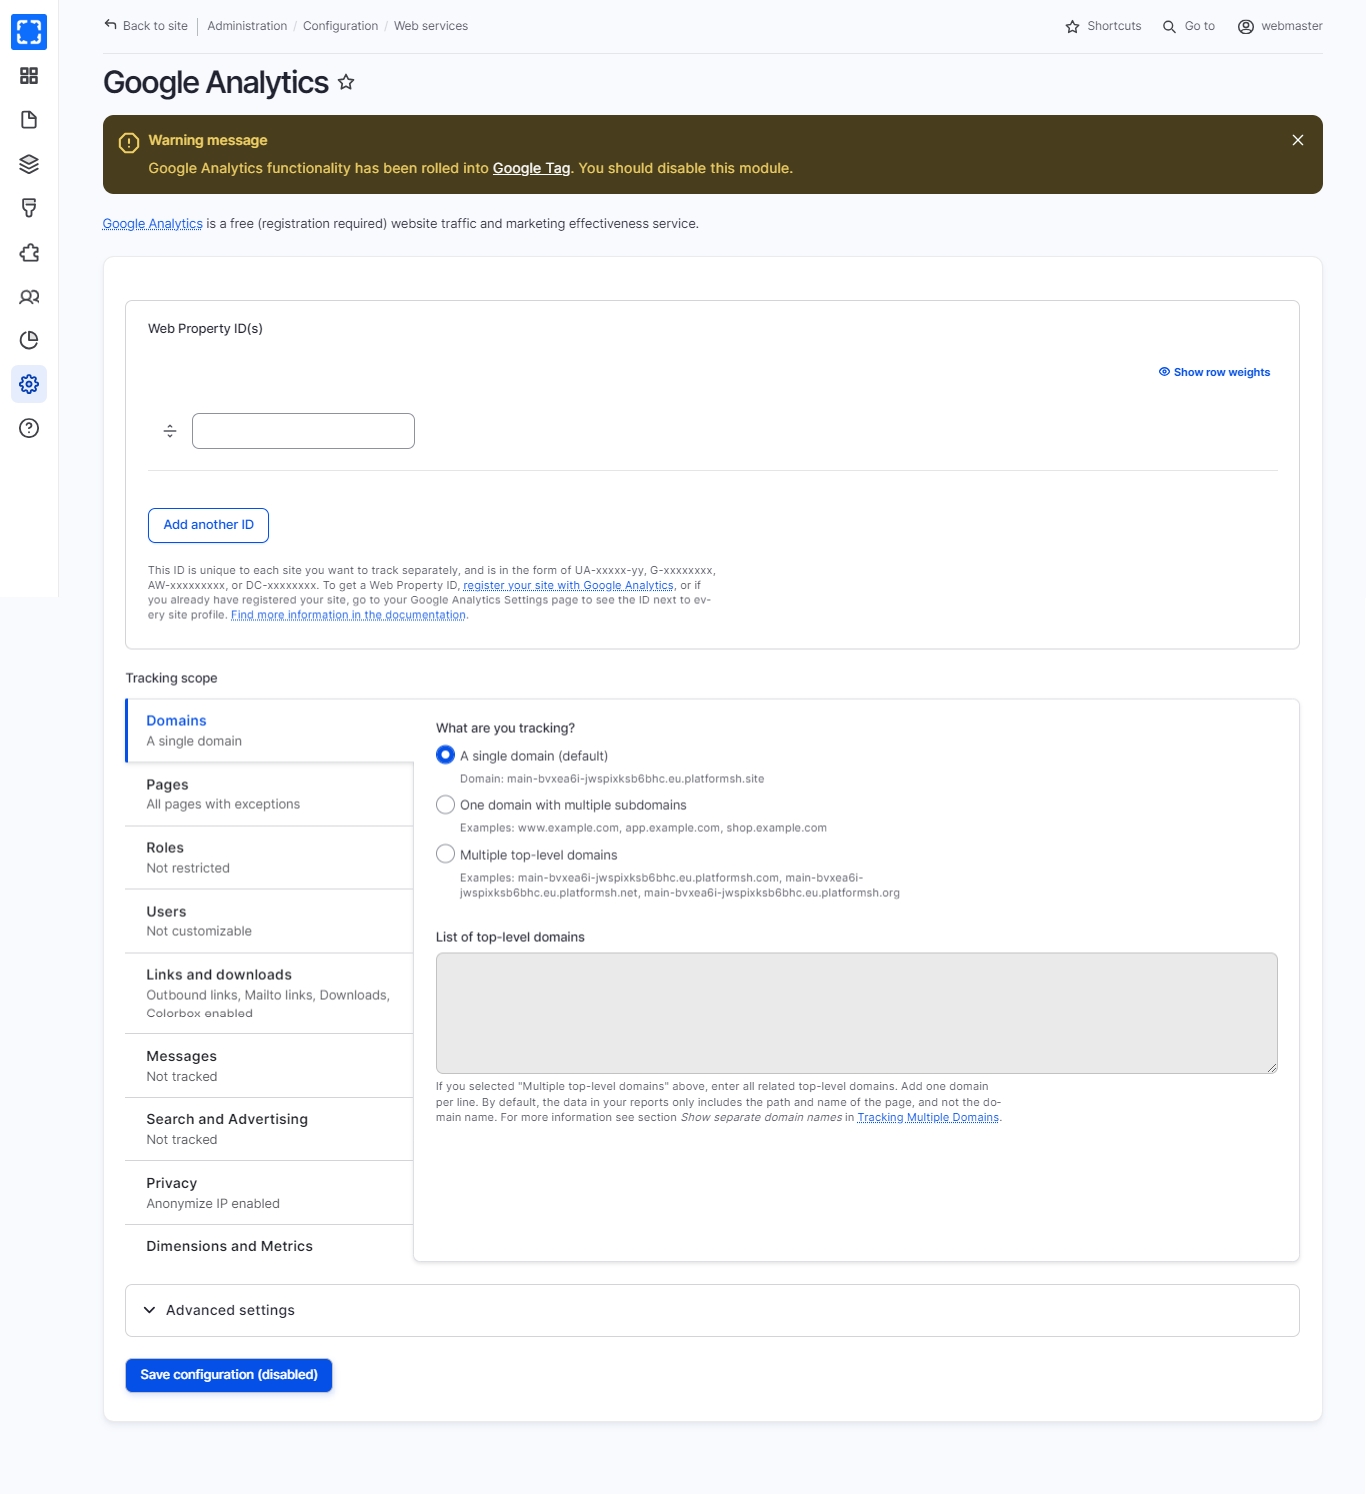Click the Help question mark icon
Image resolution: width=1366 pixels, height=1496 pixels.
tap(29, 429)
